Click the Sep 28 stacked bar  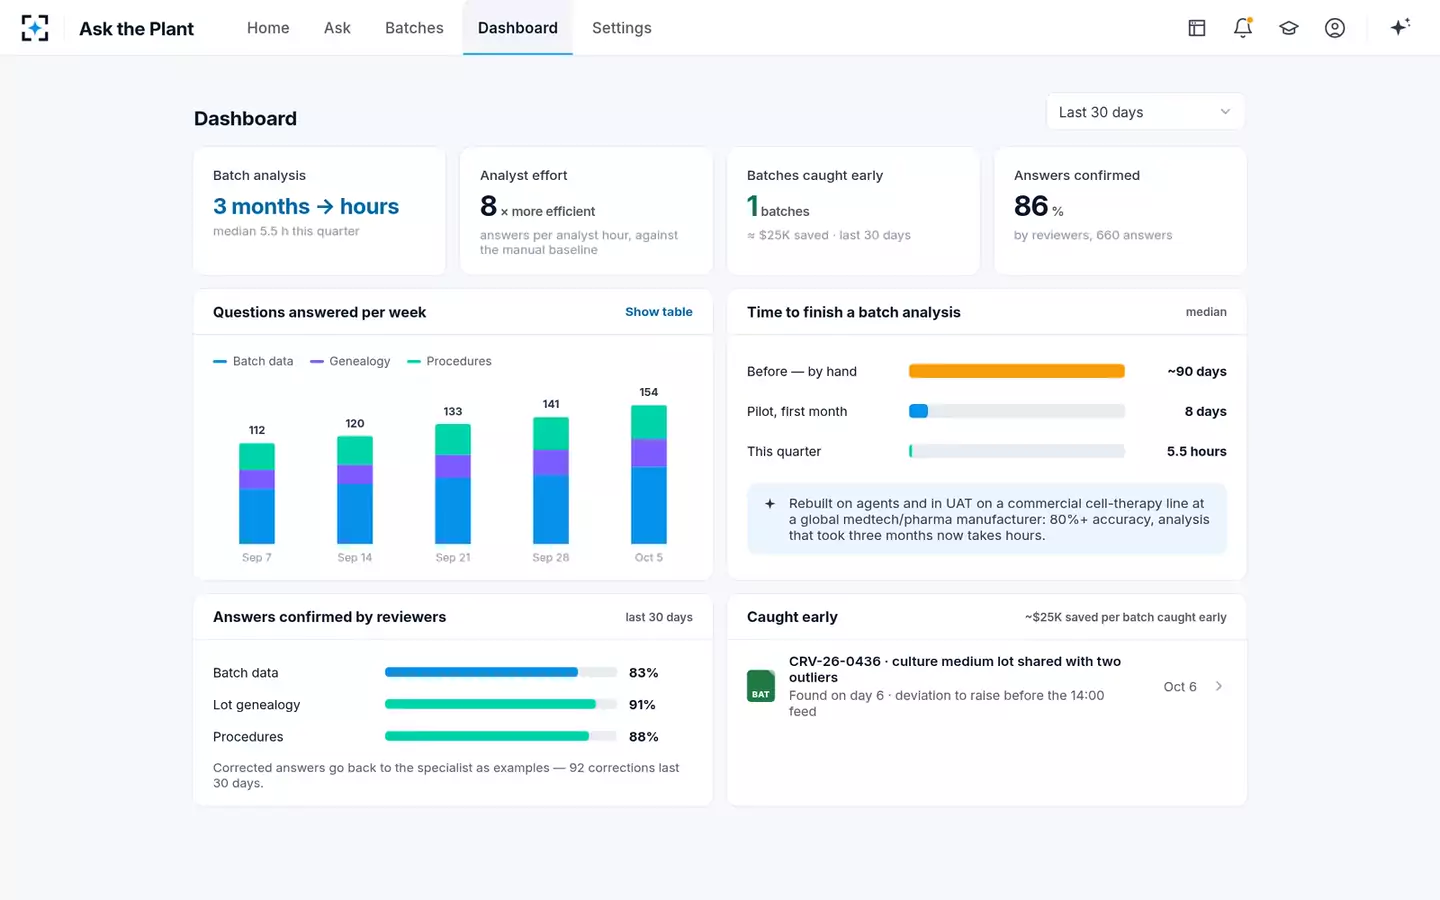(x=551, y=480)
